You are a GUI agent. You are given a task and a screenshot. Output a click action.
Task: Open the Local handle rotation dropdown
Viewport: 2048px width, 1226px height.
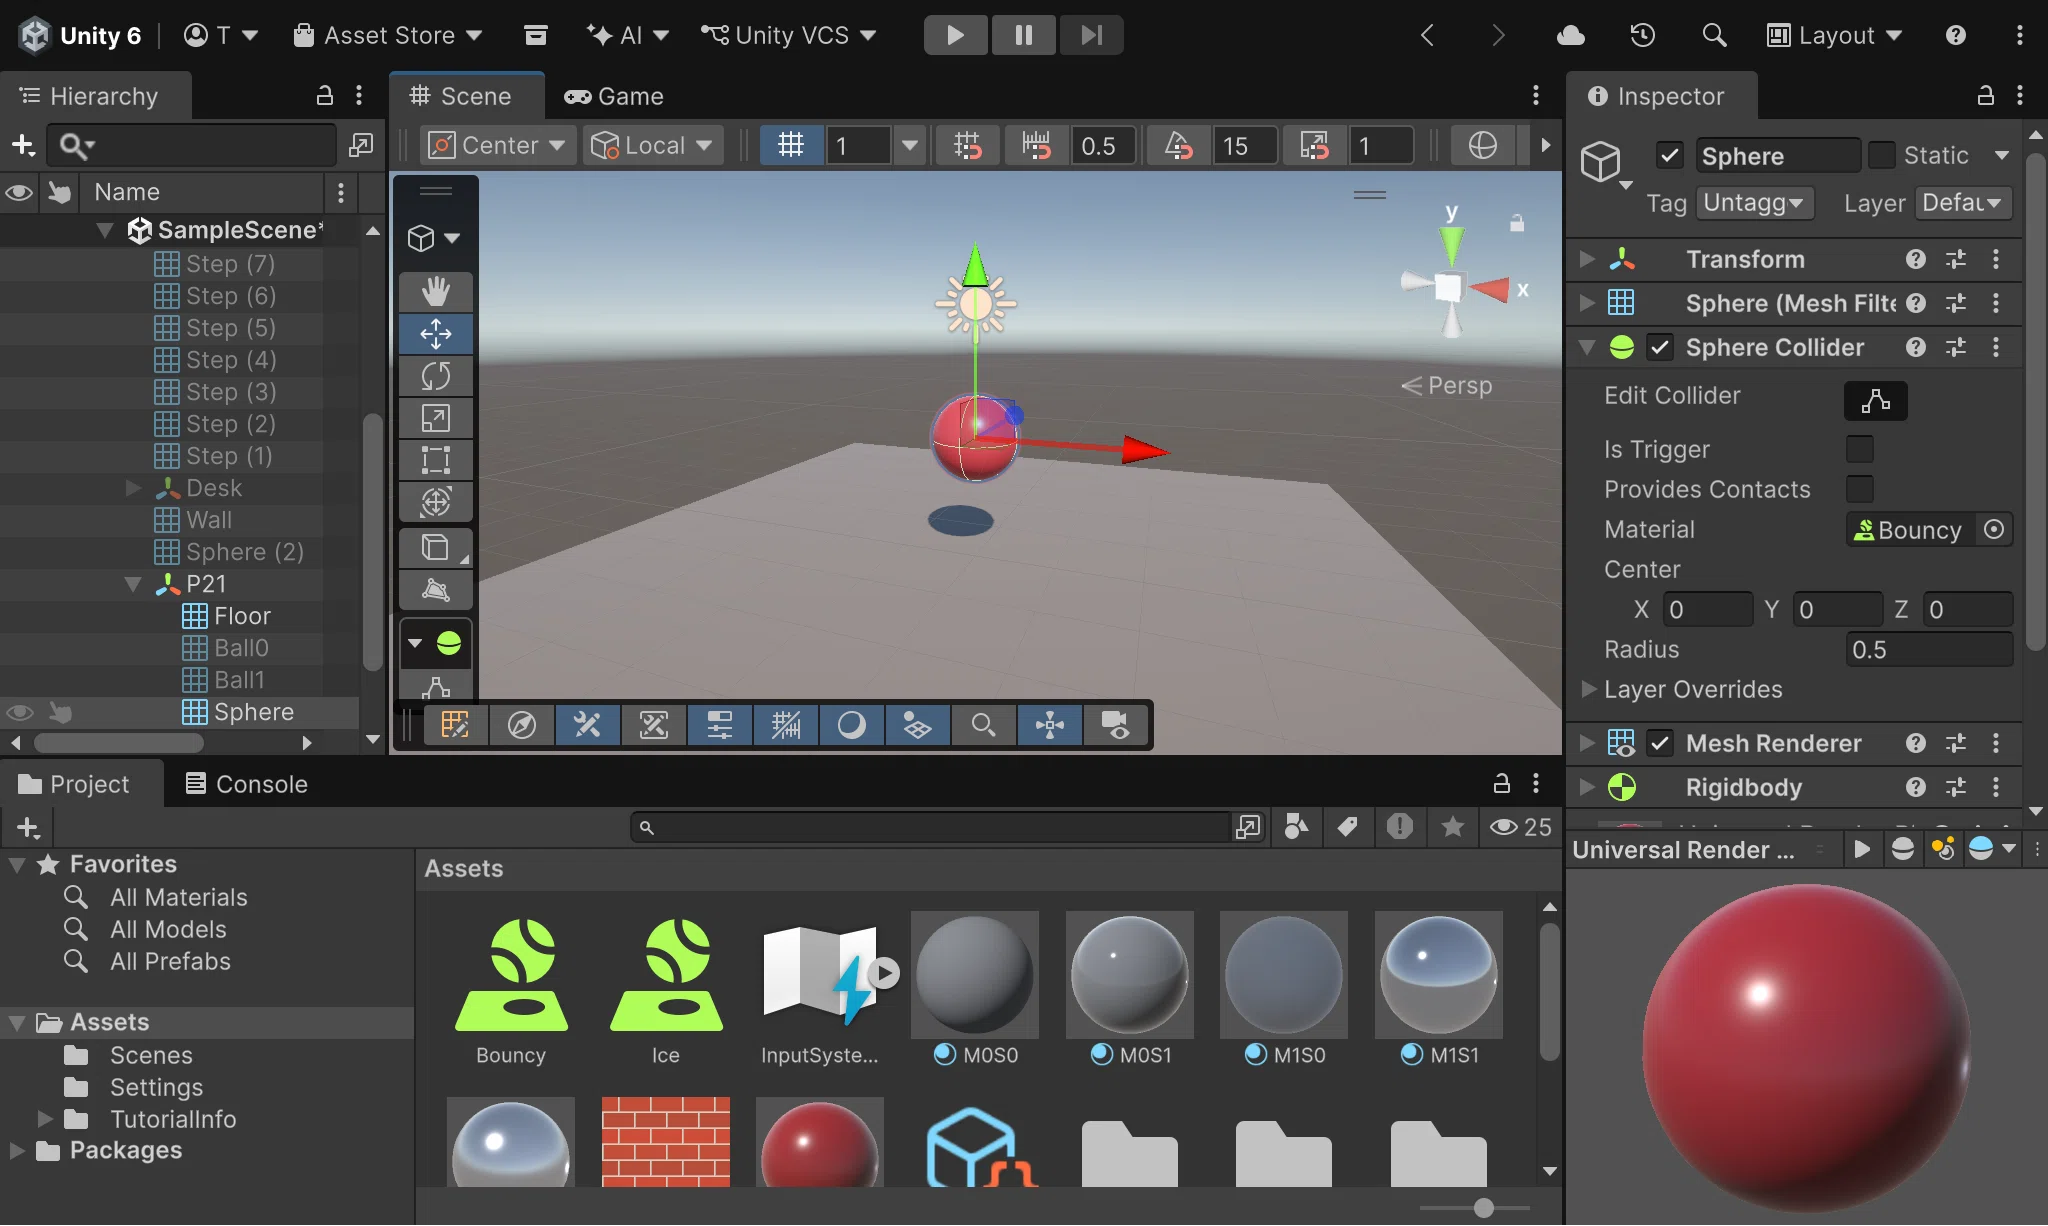pyautogui.click(x=652, y=146)
